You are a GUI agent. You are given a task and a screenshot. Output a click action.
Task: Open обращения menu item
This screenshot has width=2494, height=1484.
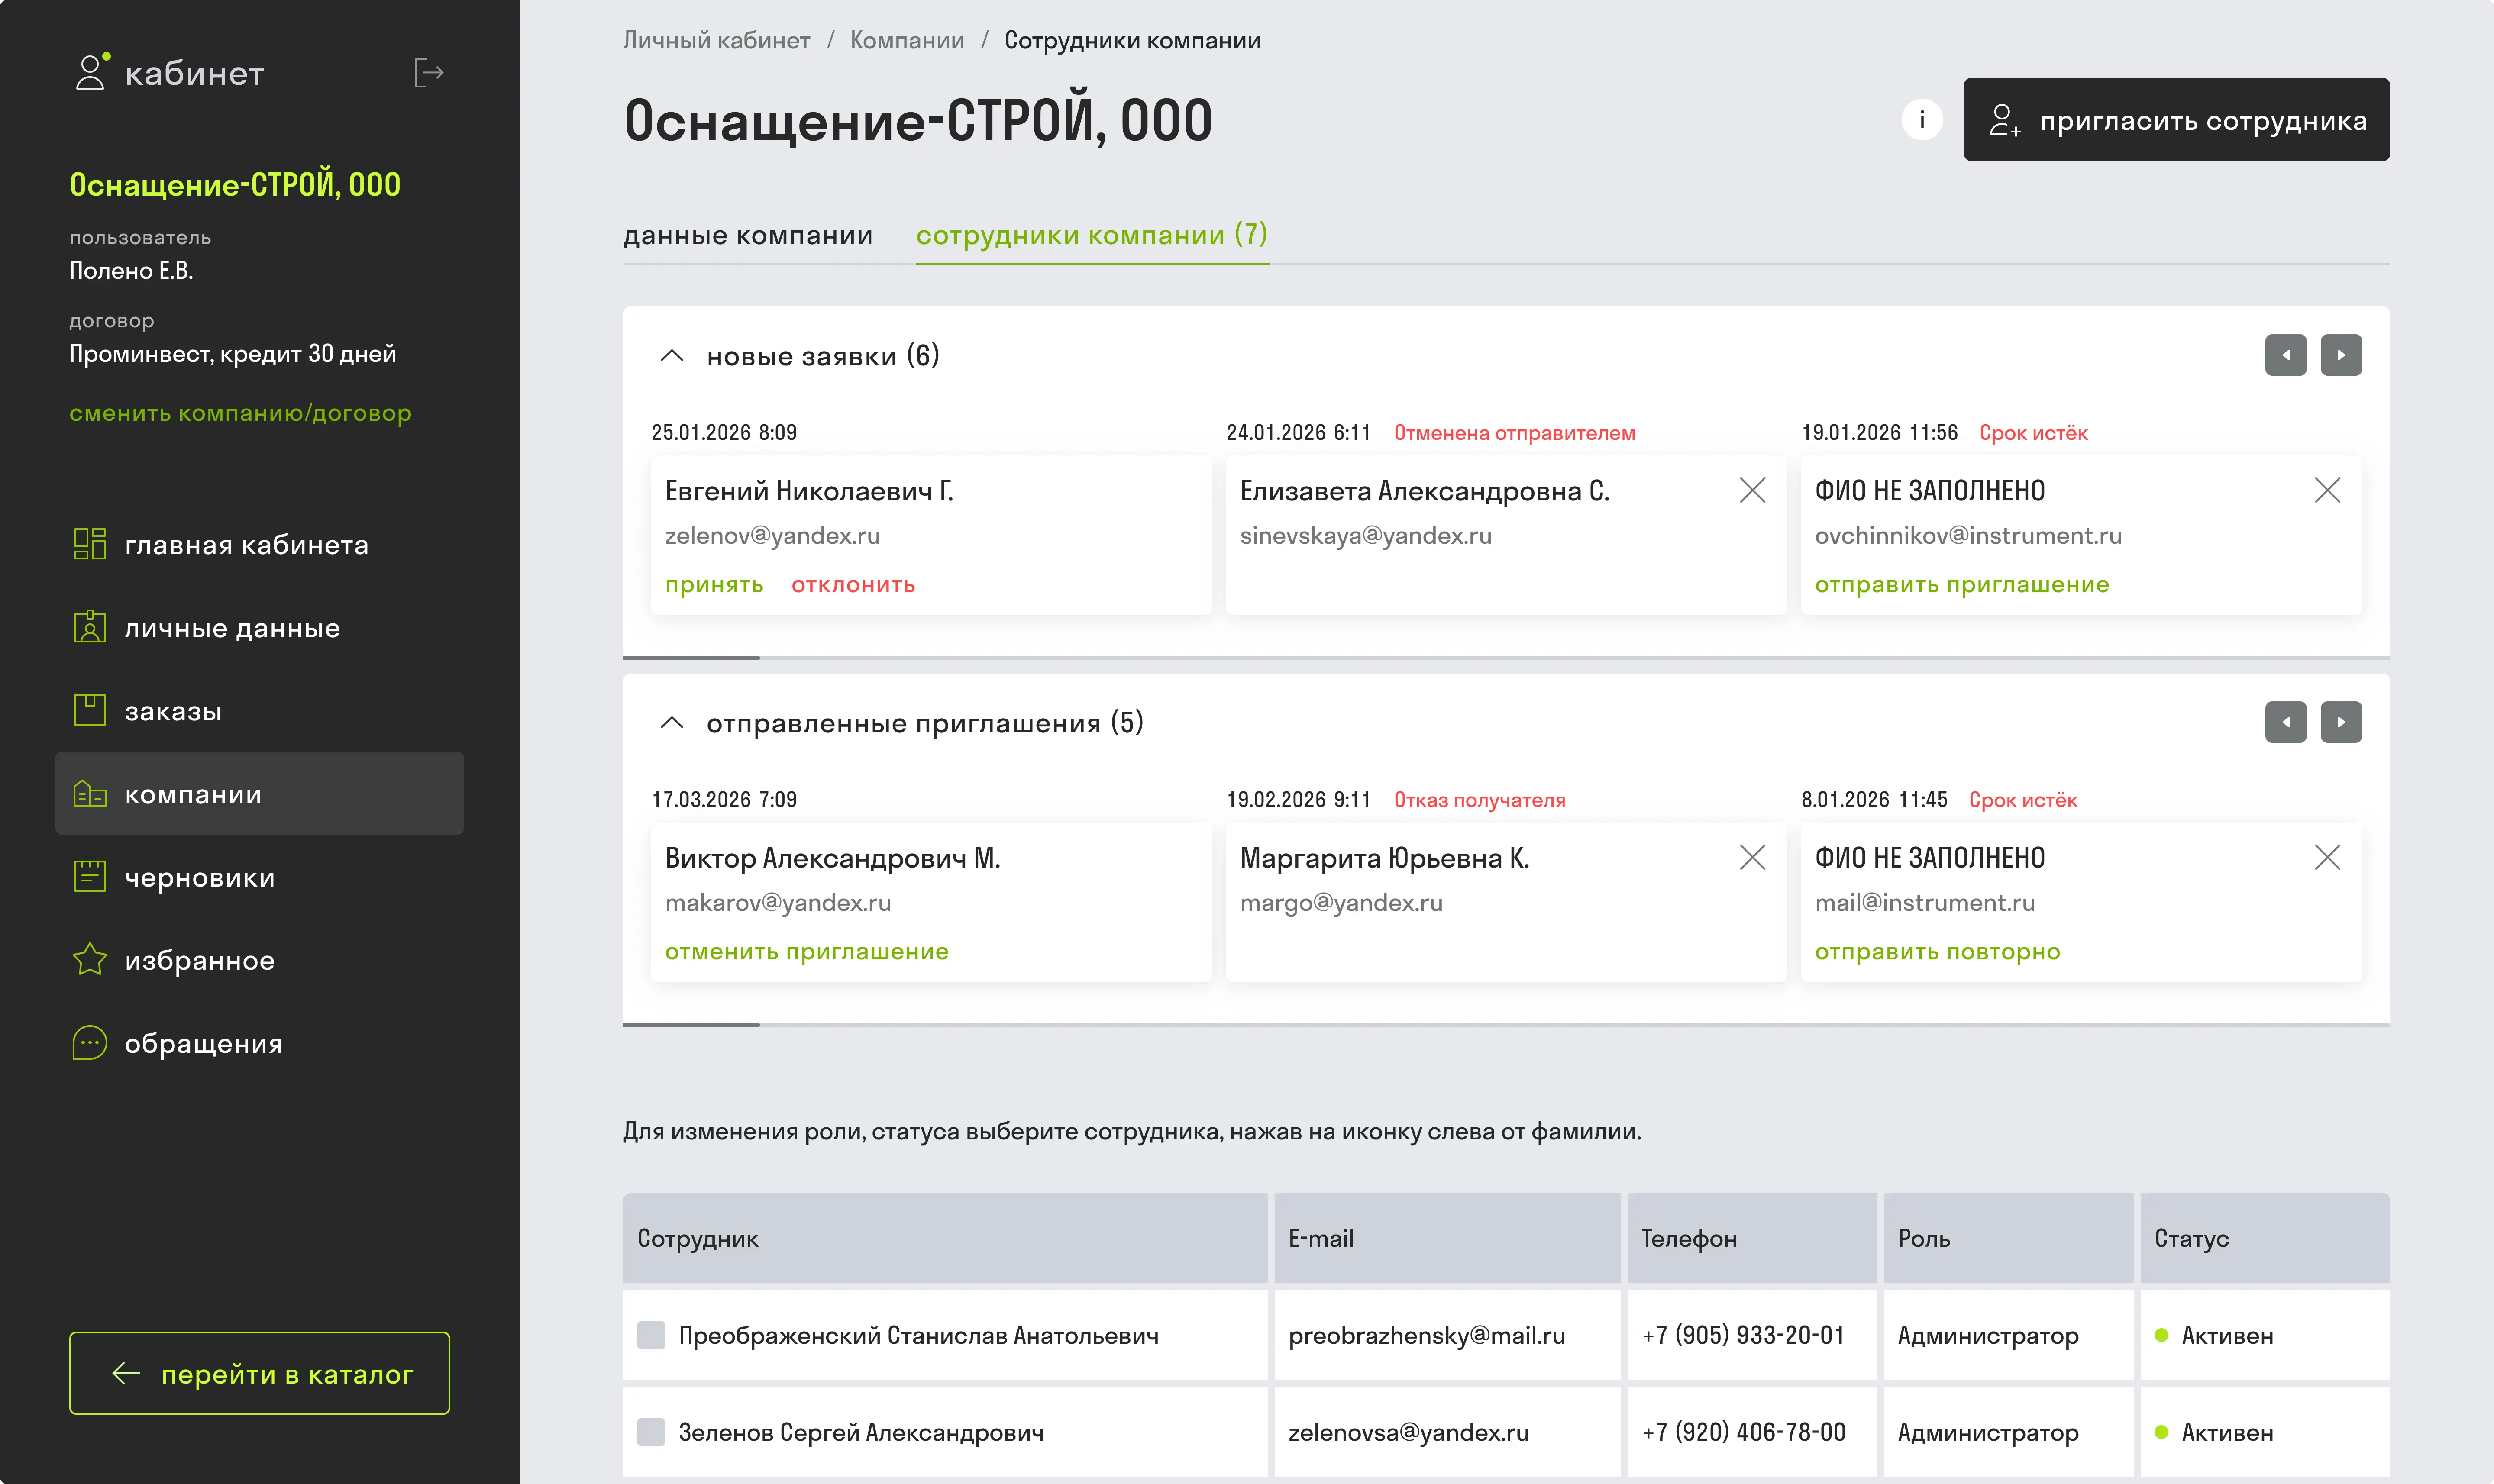tap(260, 1042)
